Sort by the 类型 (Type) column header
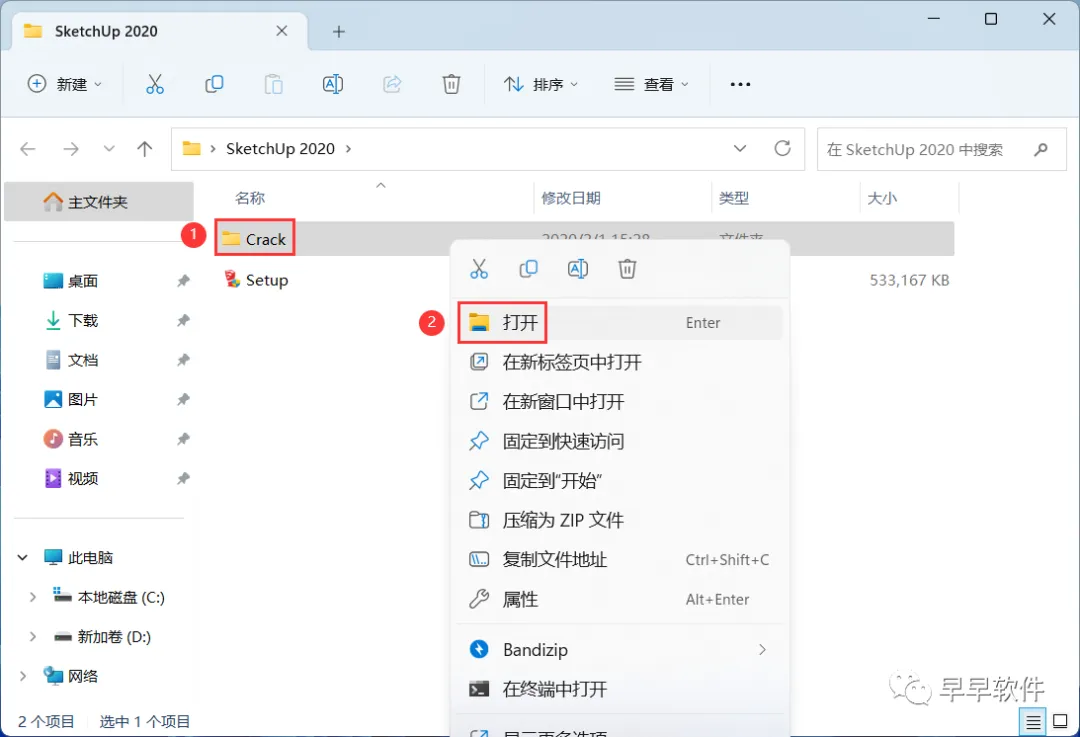Viewport: 1080px width, 737px height. (x=734, y=198)
